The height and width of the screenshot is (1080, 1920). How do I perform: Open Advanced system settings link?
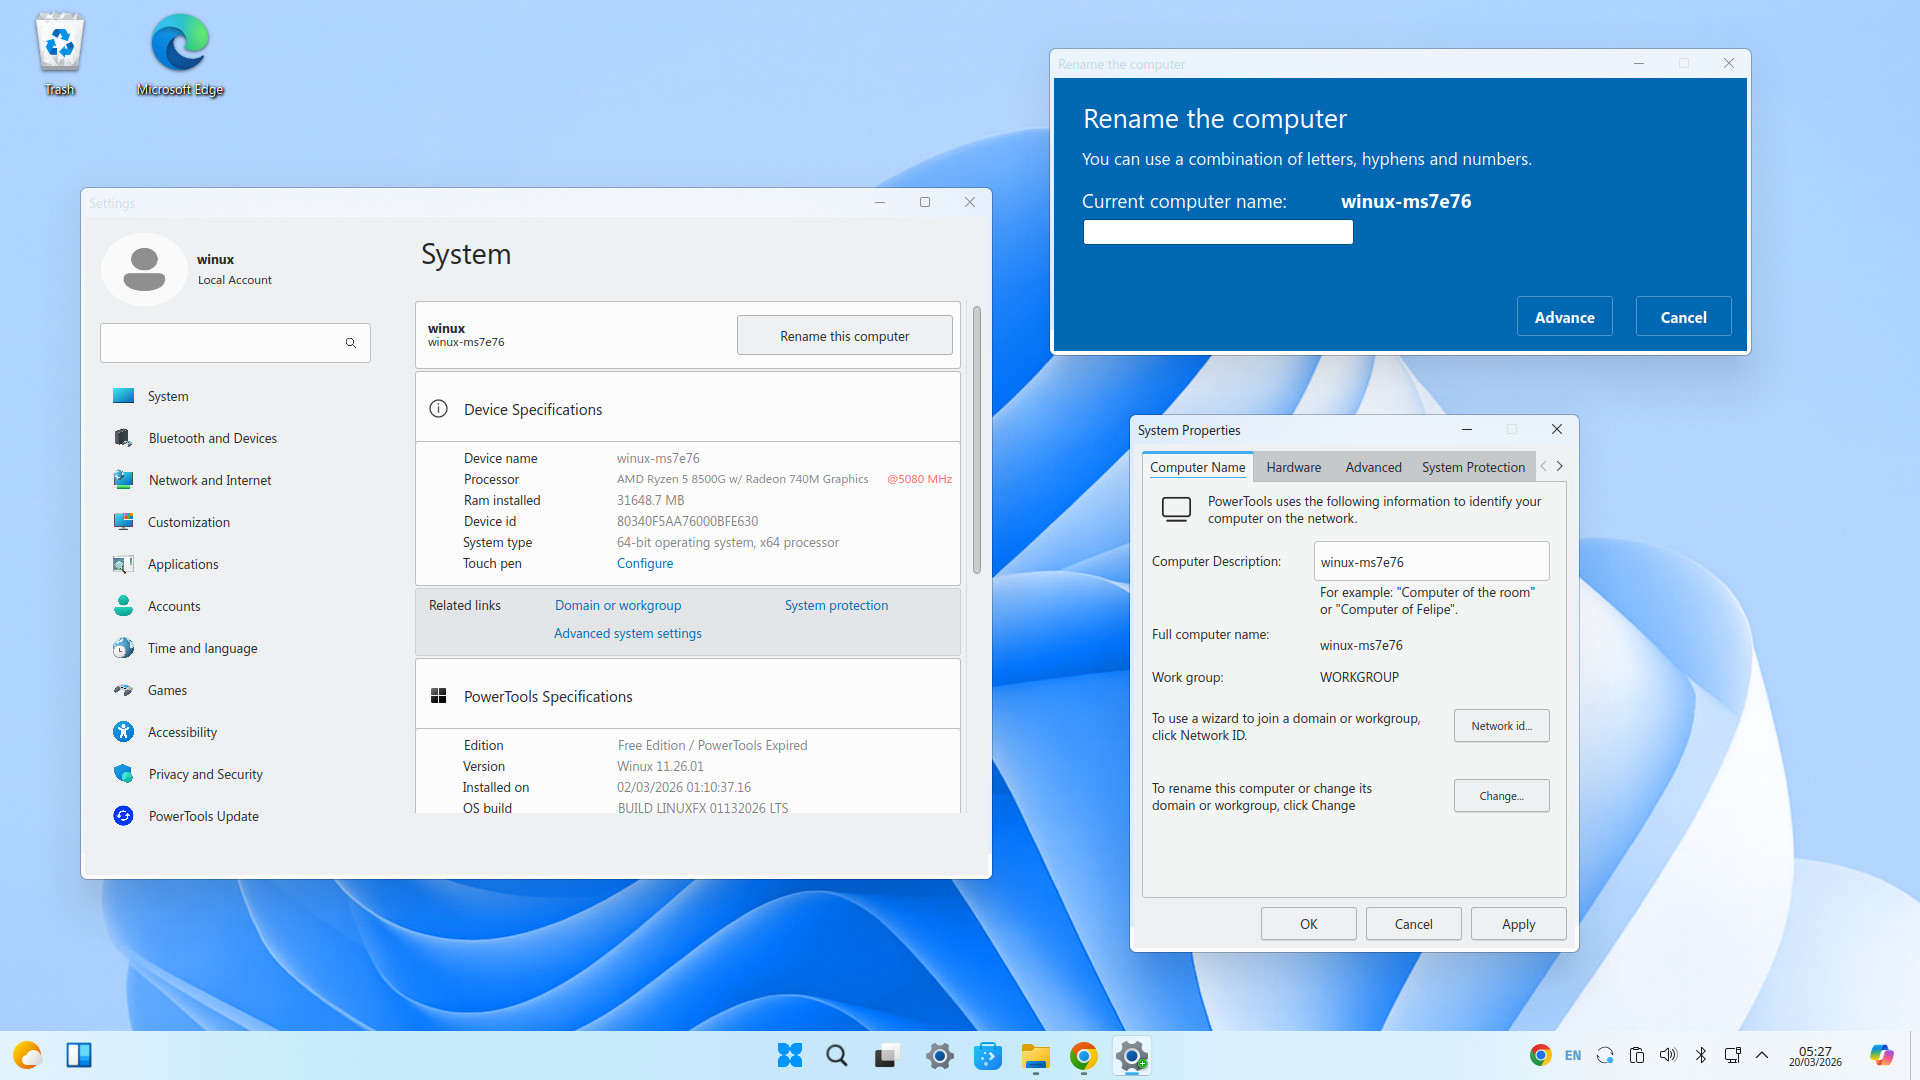(628, 633)
